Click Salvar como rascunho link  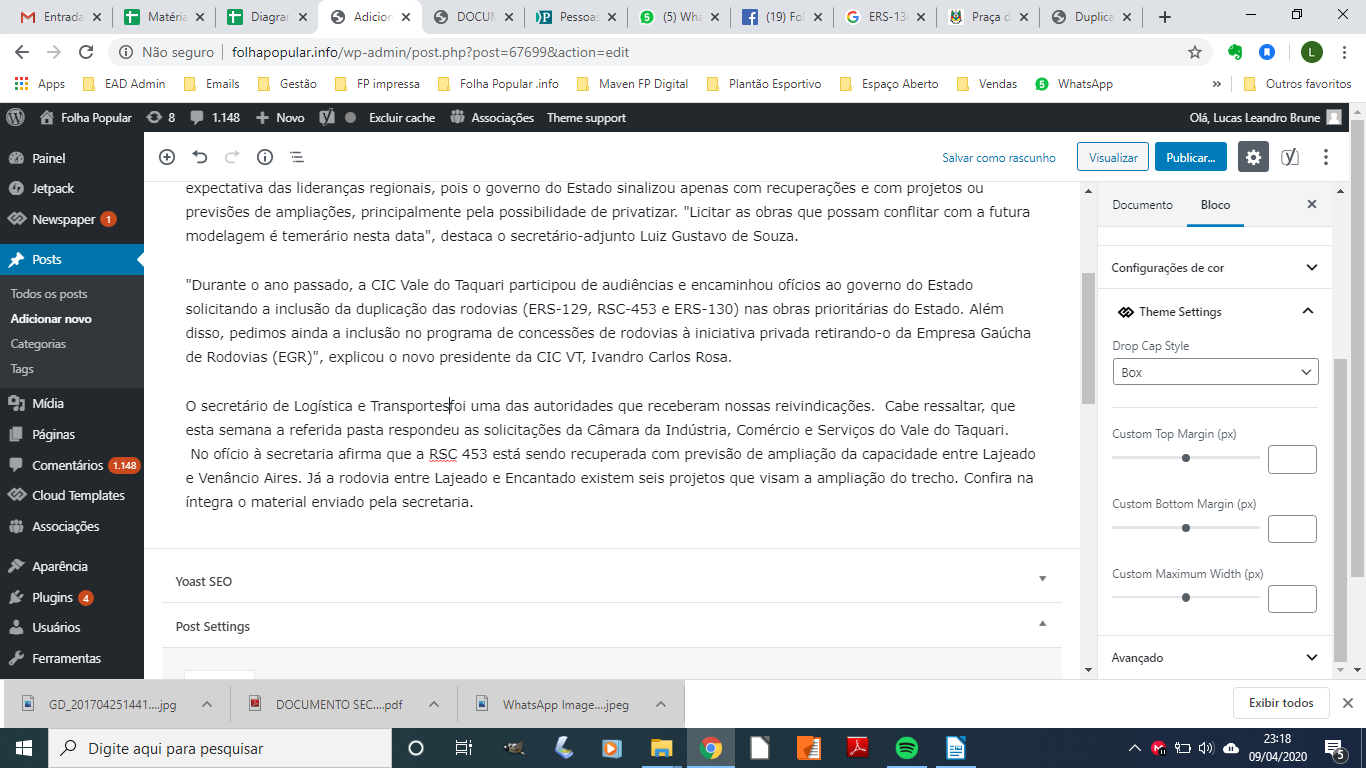point(998,157)
